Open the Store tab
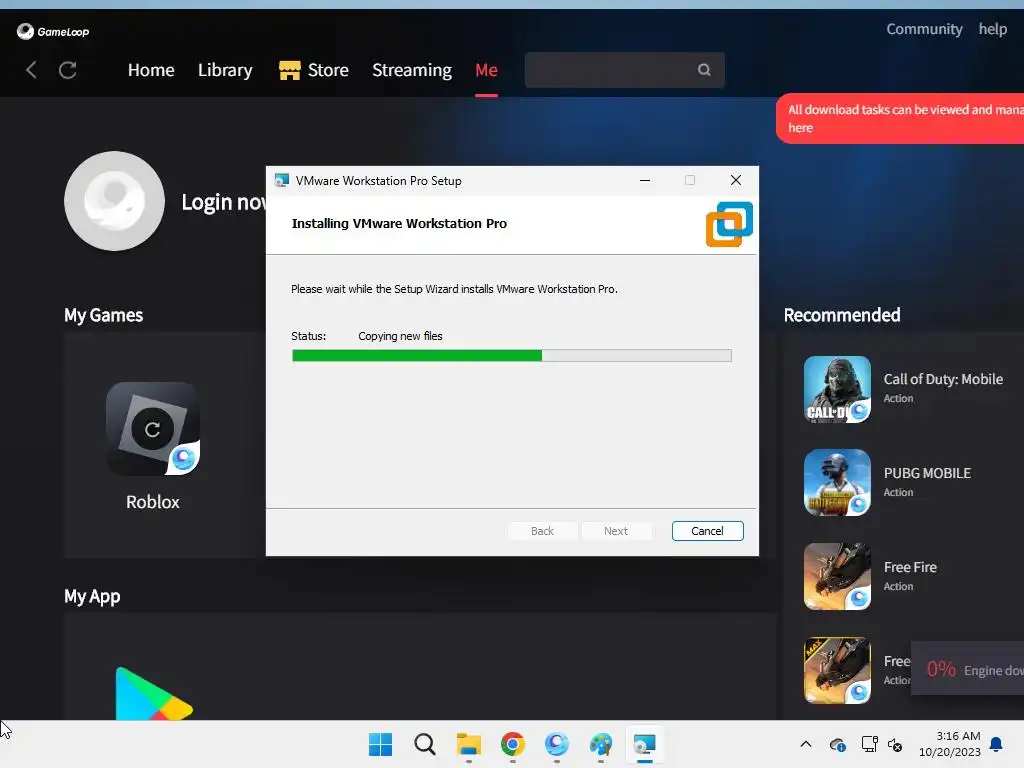The width and height of the screenshot is (1024, 768). click(313, 70)
